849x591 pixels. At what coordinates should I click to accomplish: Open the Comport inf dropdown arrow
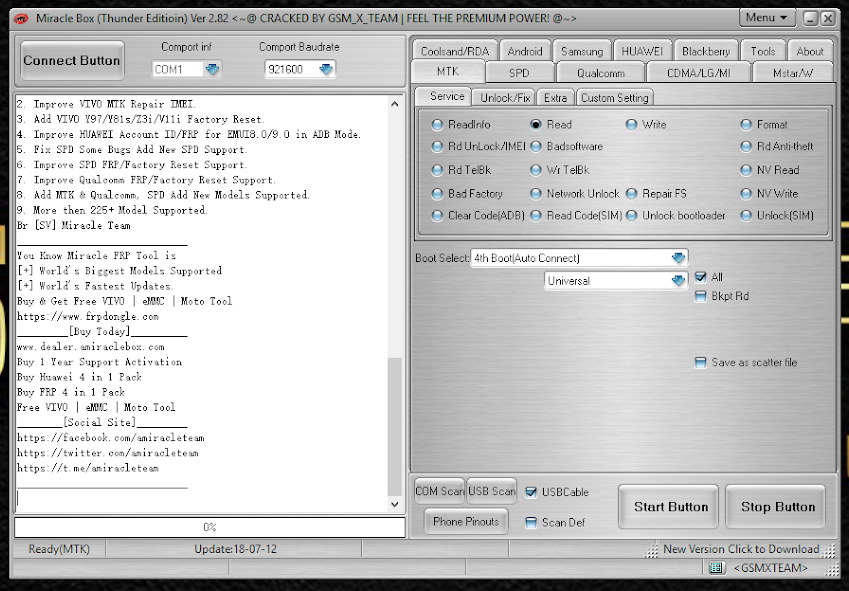click(x=212, y=69)
